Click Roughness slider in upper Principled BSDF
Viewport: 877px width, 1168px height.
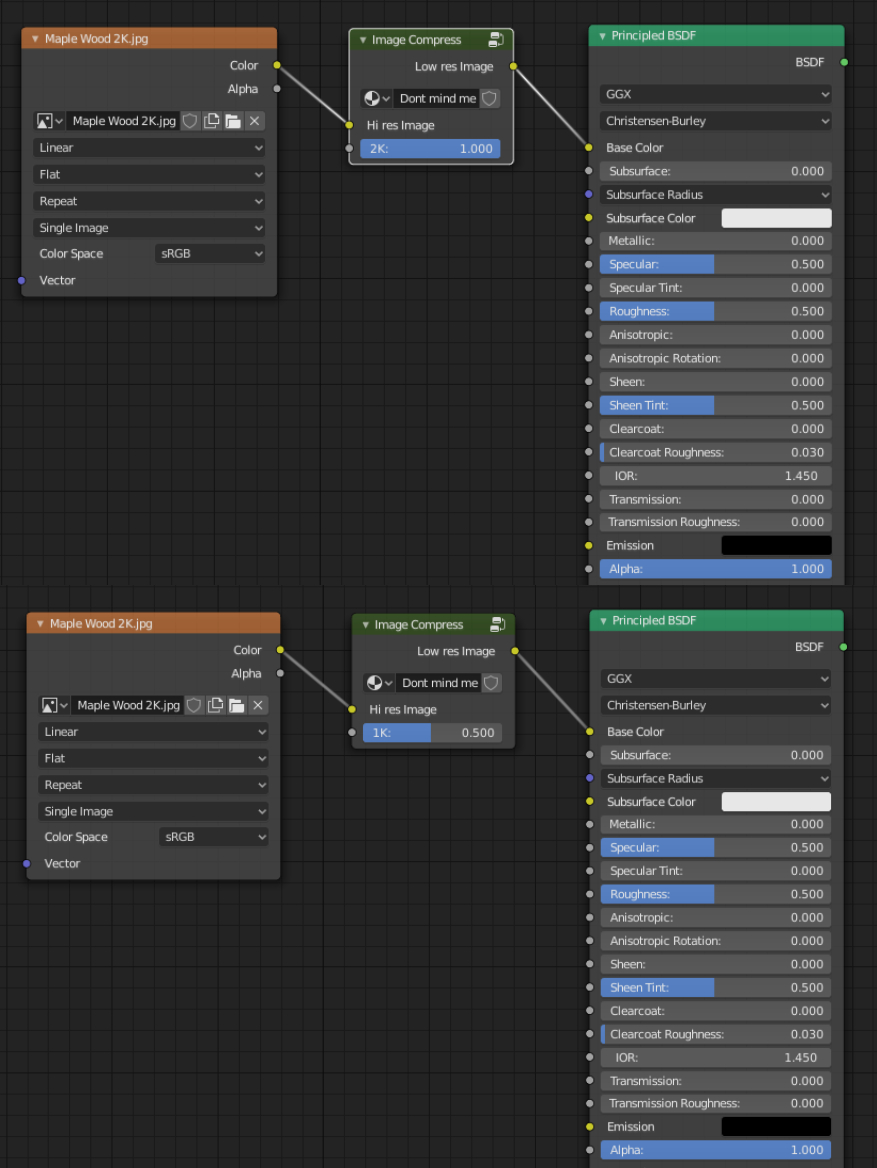[x=715, y=311]
